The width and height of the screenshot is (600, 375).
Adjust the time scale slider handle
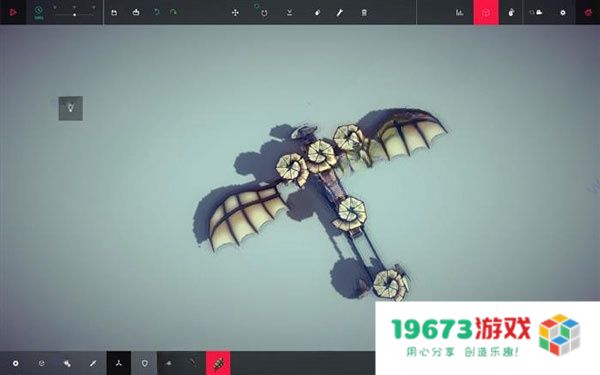74,15
